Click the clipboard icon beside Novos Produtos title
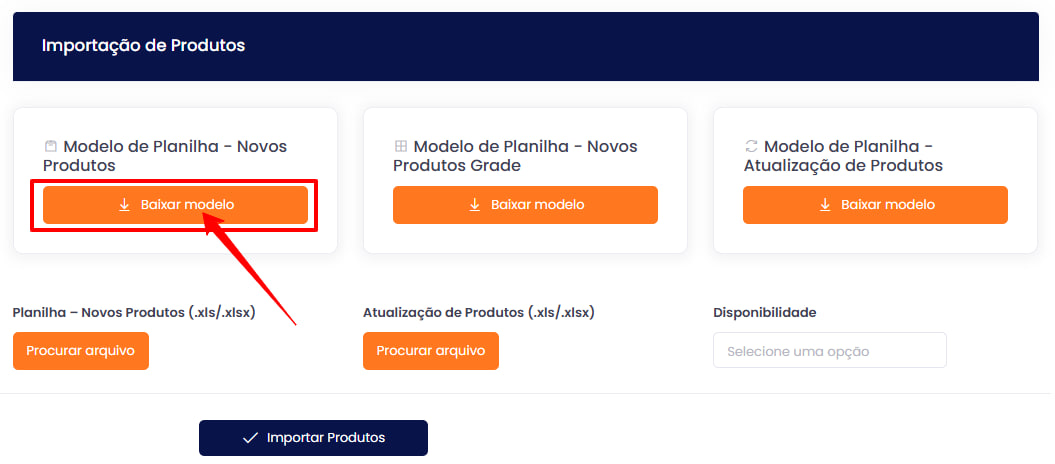The width and height of the screenshot is (1055, 464). 50,146
